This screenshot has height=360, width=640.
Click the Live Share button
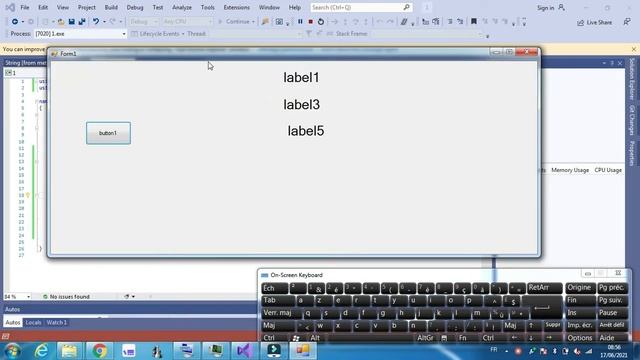pyautogui.click(x=594, y=23)
